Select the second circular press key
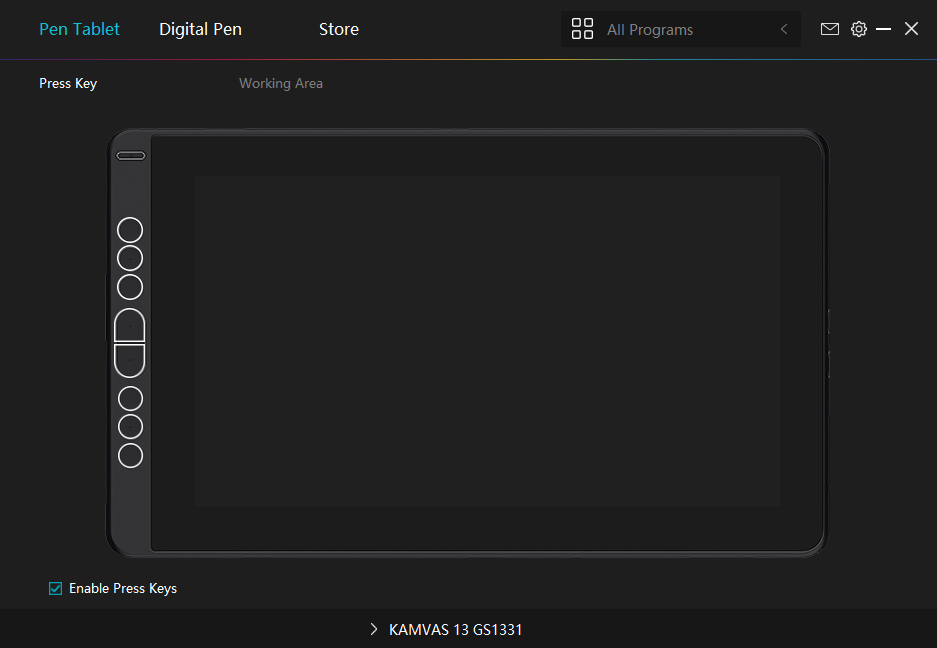 (130, 258)
